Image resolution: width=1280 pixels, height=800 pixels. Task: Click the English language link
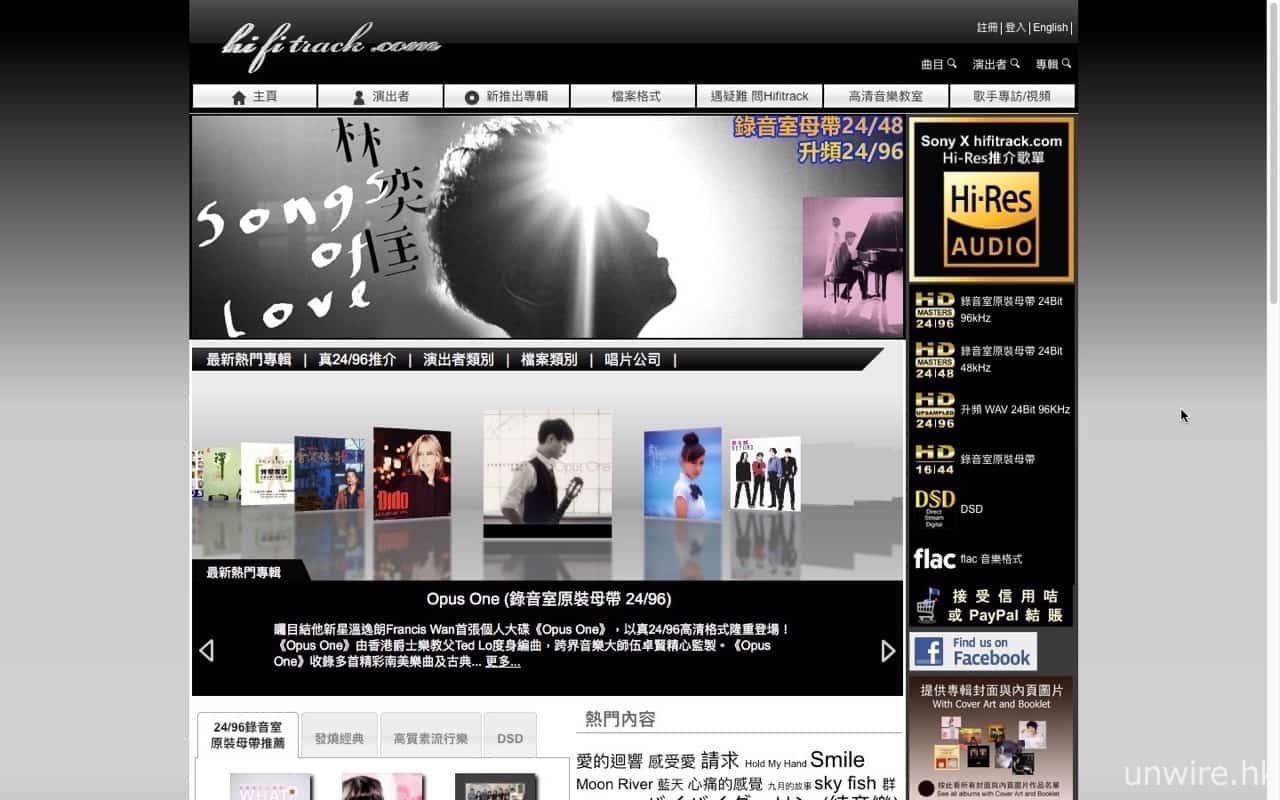point(1050,28)
